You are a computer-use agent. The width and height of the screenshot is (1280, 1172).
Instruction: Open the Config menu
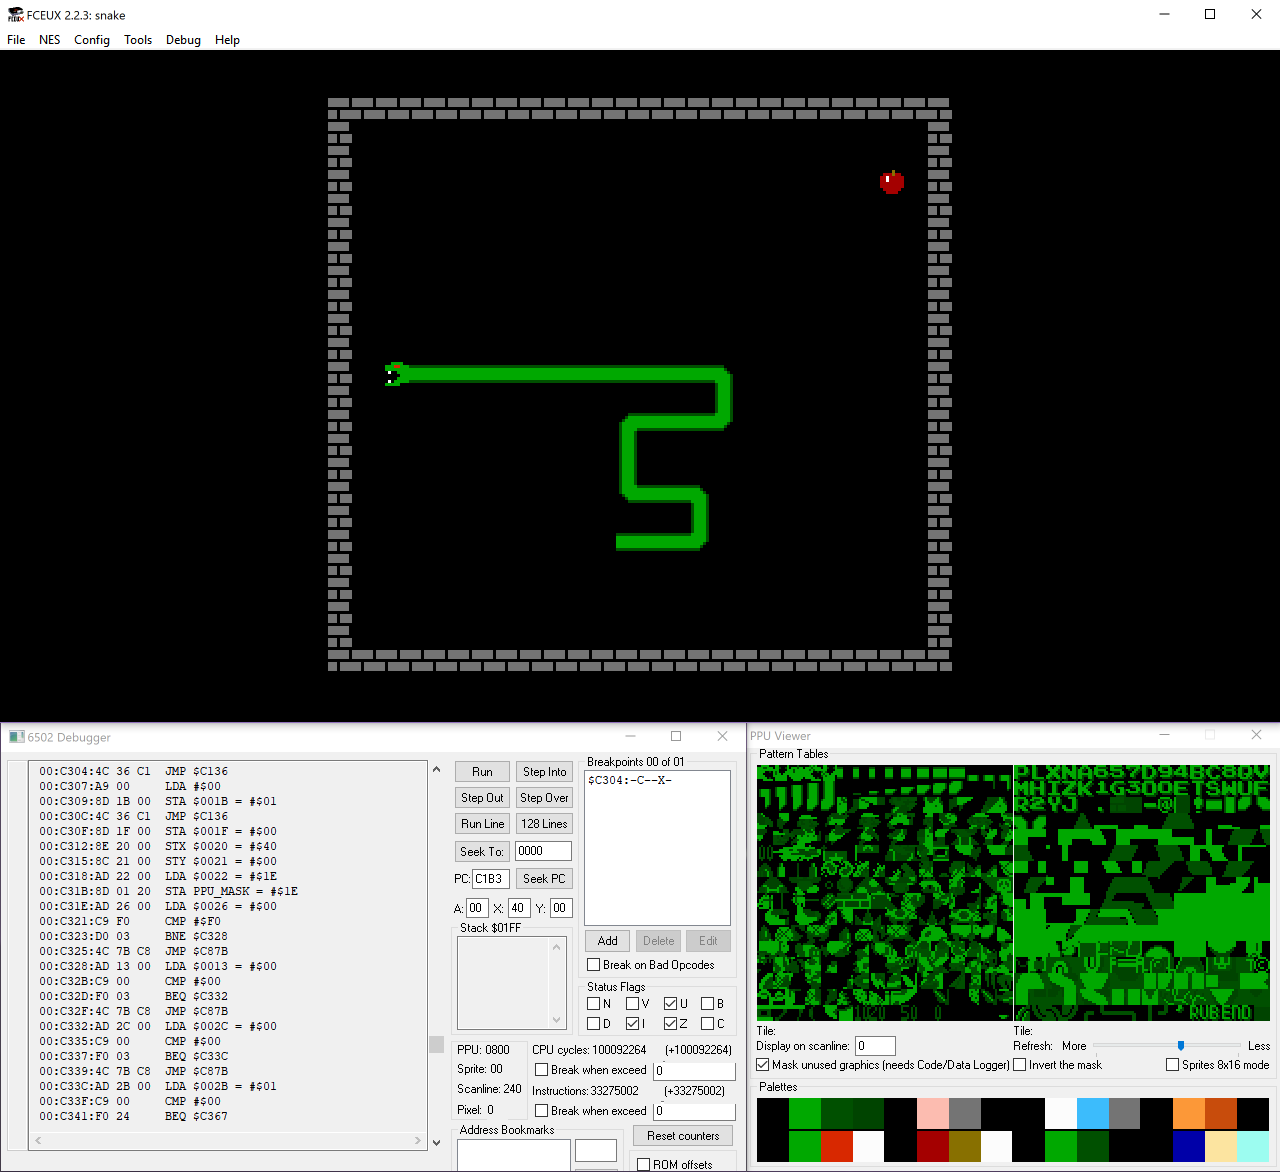click(91, 40)
